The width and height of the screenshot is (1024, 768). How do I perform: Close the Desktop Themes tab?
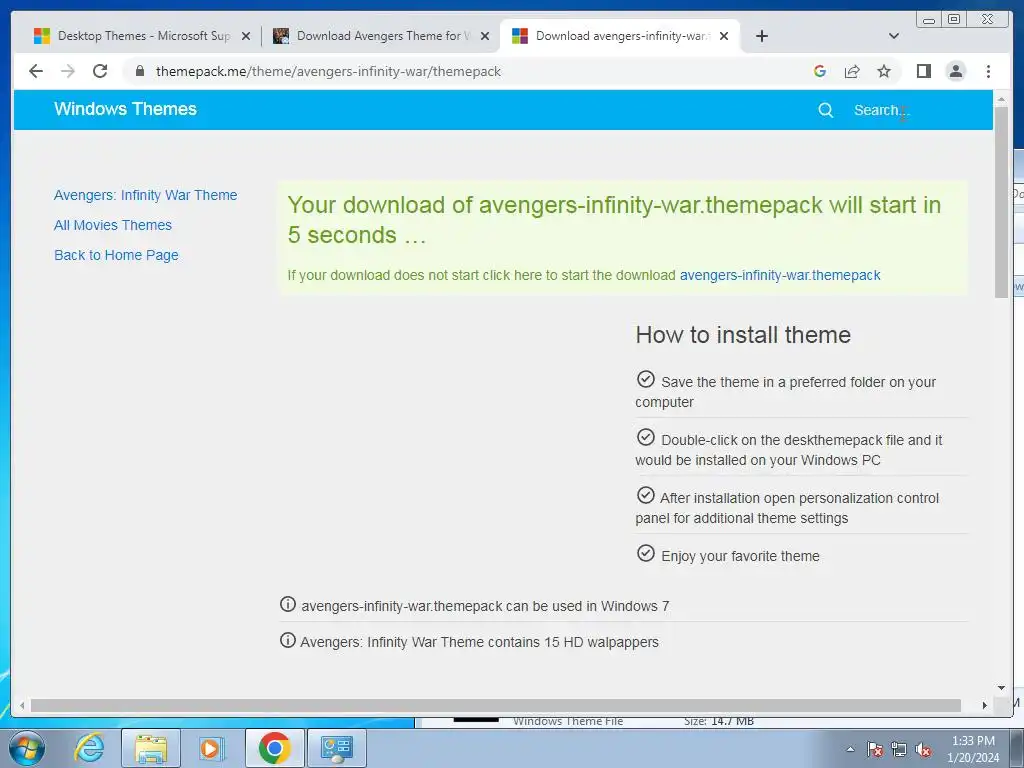pyautogui.click(x=246, y=36)
